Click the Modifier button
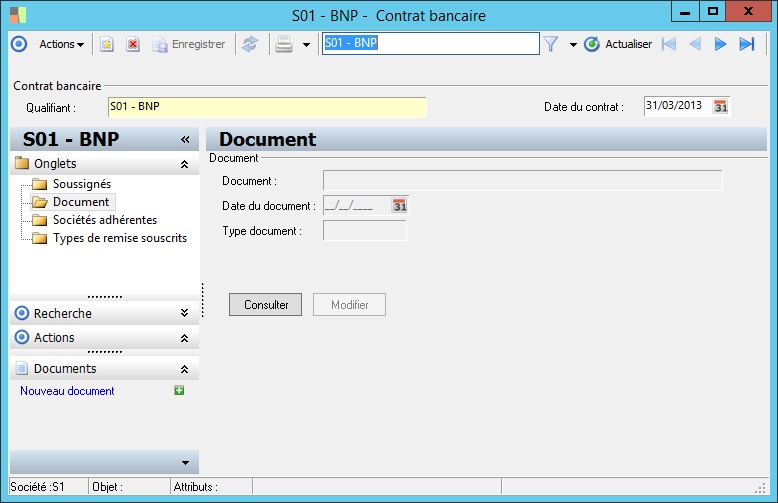 tap(349, 305)
